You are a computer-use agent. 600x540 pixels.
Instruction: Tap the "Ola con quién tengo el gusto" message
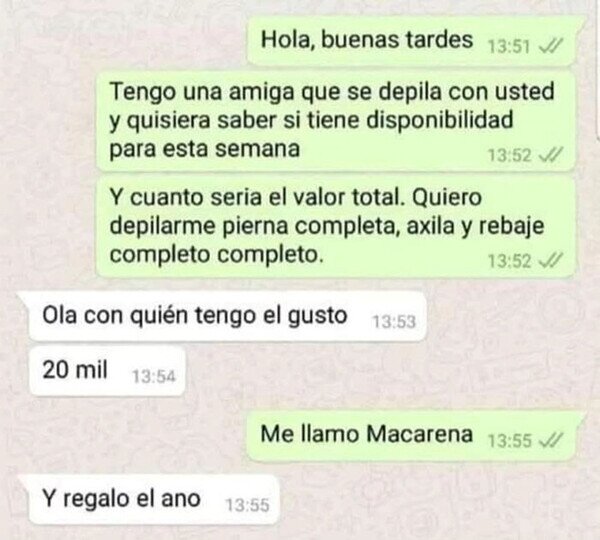click(228, 316)
